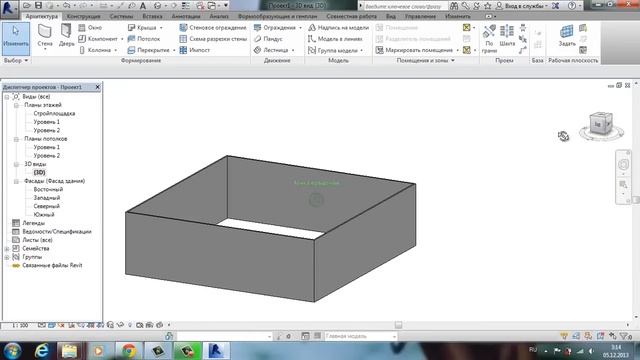Screen dimensions: 640x360
Task: Expand the Группы tree node
Action: (x=7, y=257)
